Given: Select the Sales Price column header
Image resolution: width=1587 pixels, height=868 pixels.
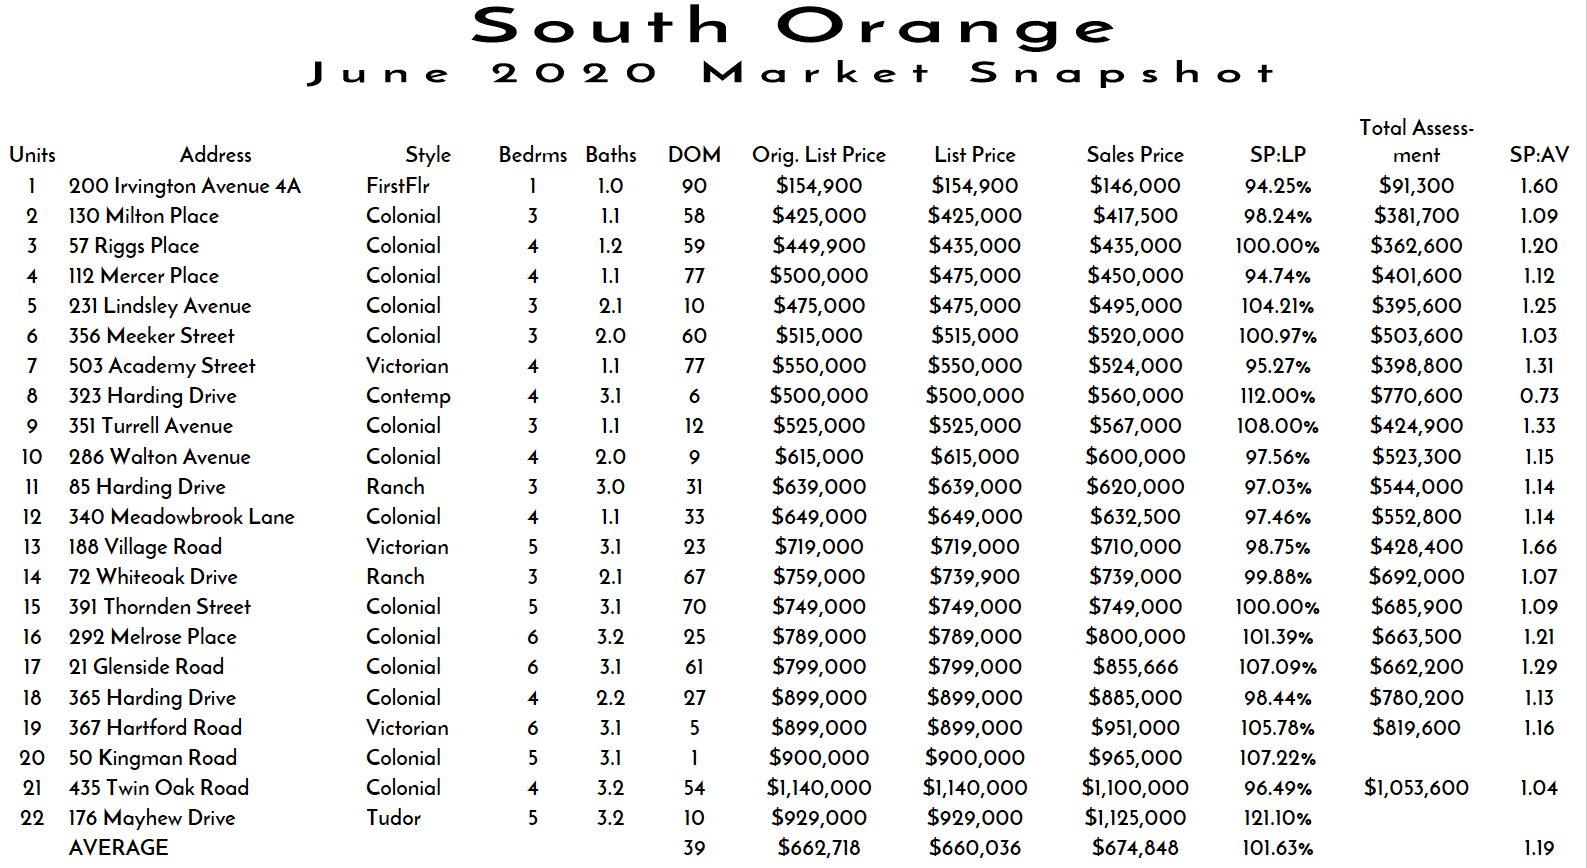Looking at the screenshot, I should point(1135,155).
